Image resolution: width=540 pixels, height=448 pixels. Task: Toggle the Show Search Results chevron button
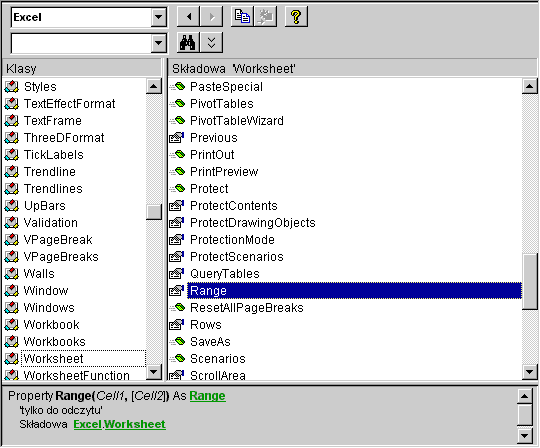(211, 43)
